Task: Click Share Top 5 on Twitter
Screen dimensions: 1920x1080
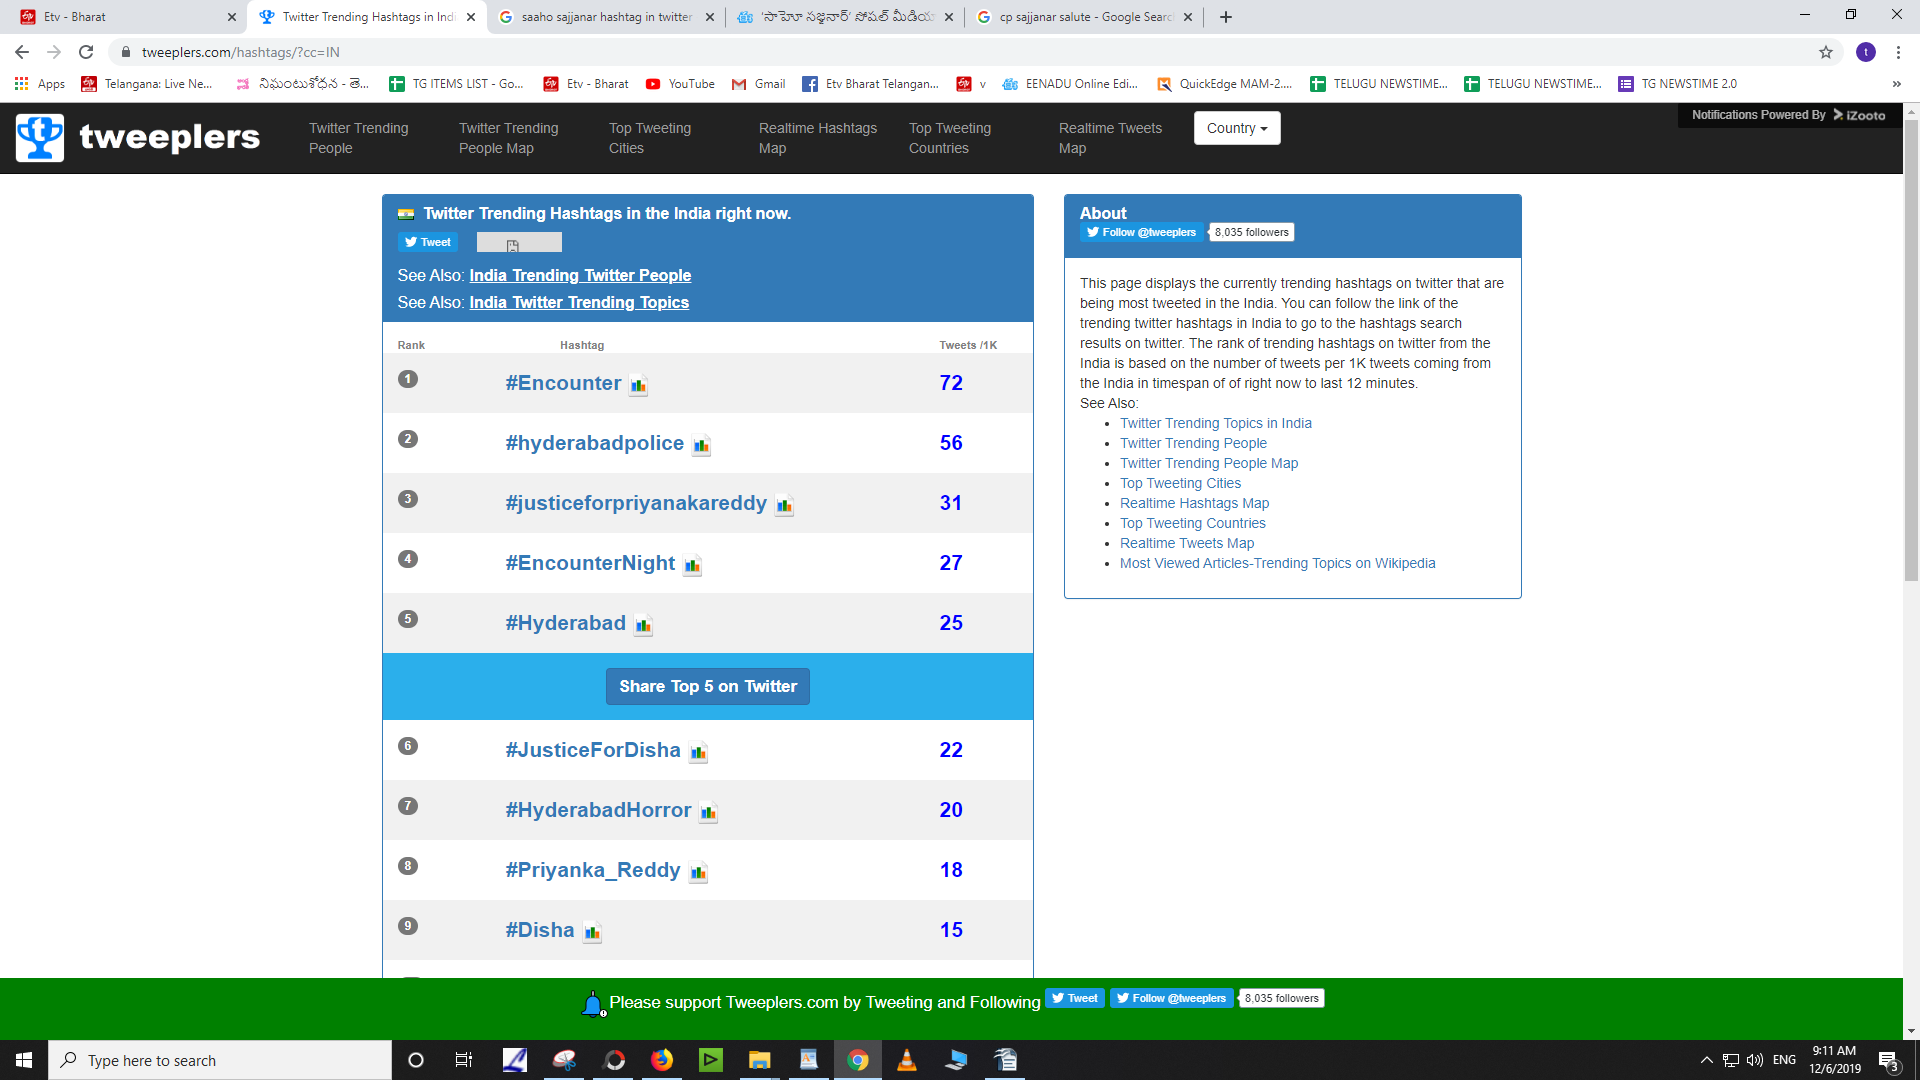Action: pyautogui.click(x=708, y=687)
